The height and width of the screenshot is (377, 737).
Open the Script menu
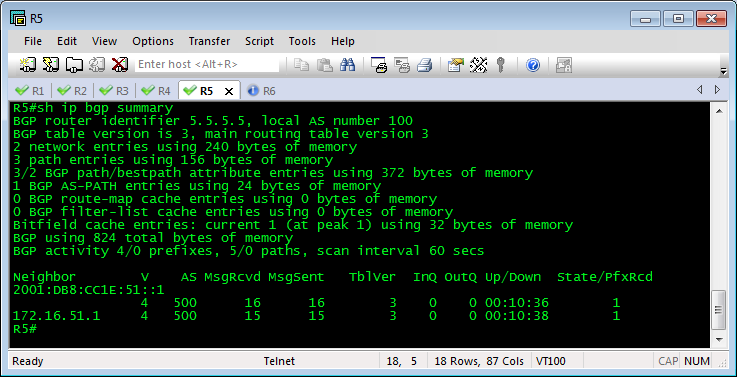click(x=259, y=41)
